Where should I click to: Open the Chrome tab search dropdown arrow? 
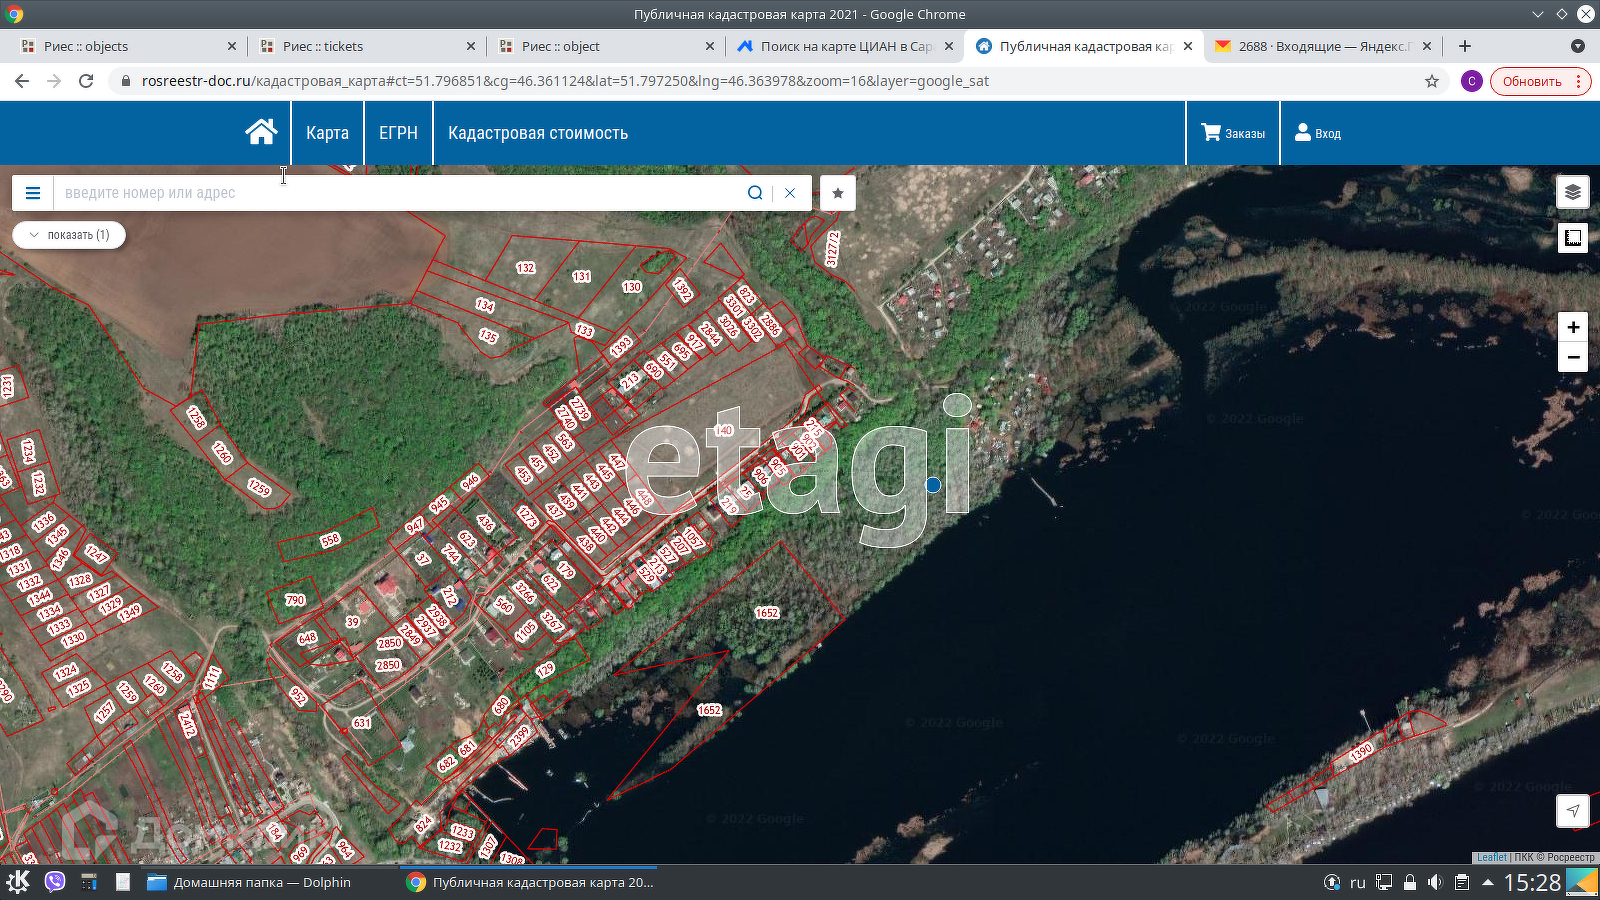point(1577,46)
